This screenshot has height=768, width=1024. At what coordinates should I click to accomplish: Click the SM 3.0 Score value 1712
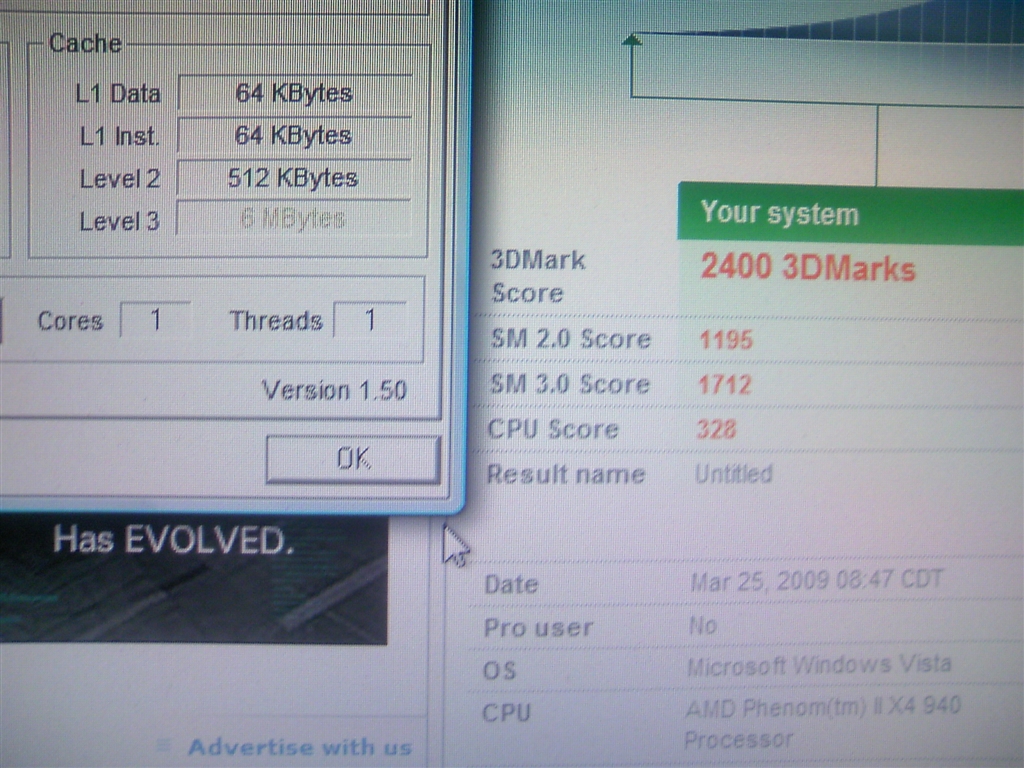725,385
